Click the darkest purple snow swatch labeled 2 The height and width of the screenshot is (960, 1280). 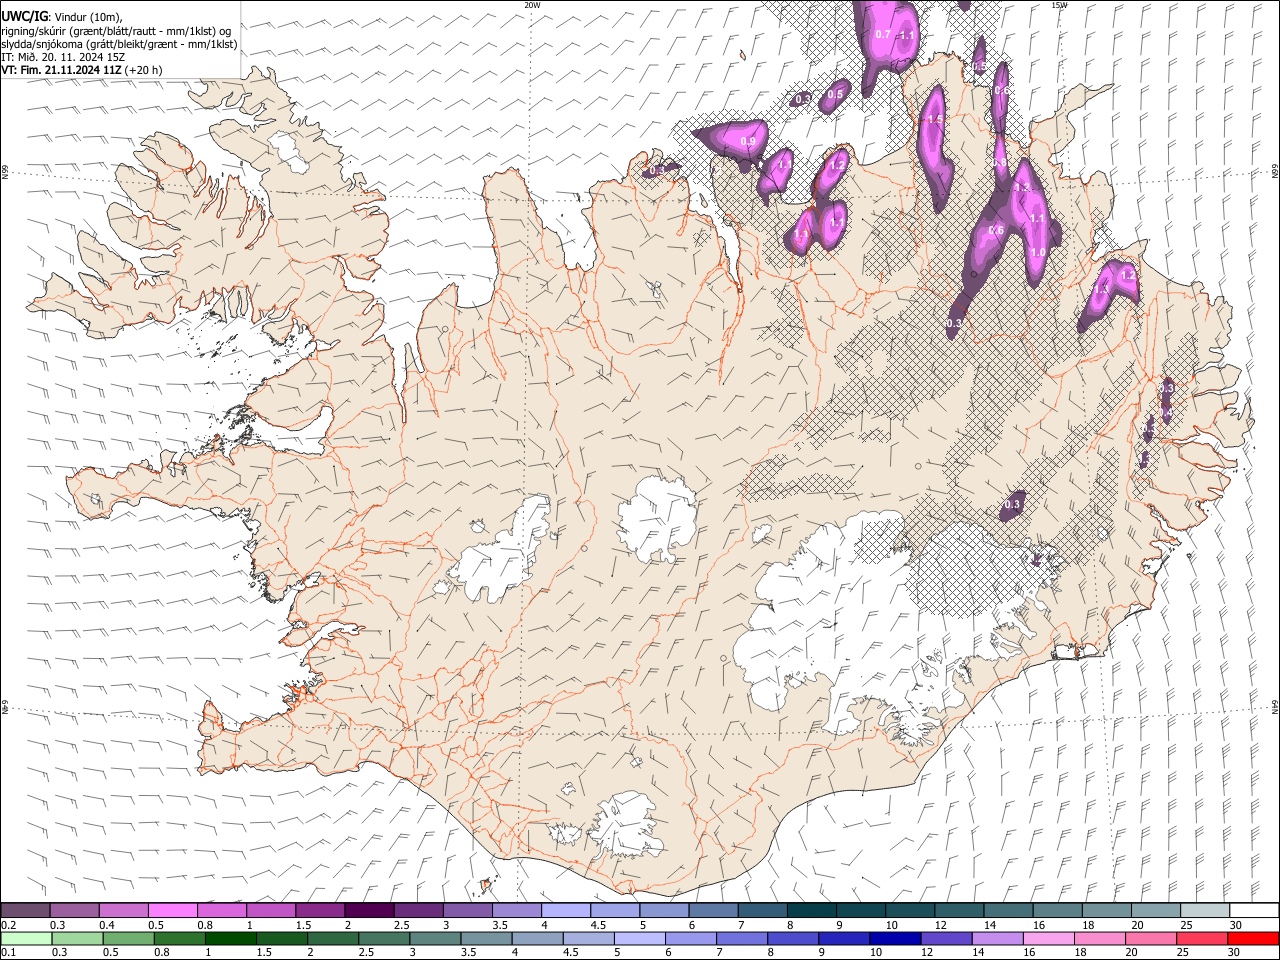coord(368,910)
